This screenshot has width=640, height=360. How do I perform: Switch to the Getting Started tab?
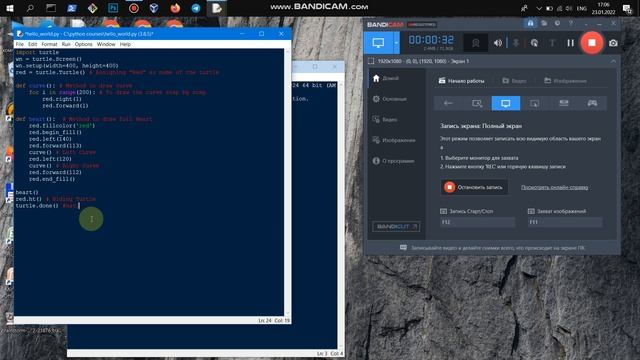(461, 81)
